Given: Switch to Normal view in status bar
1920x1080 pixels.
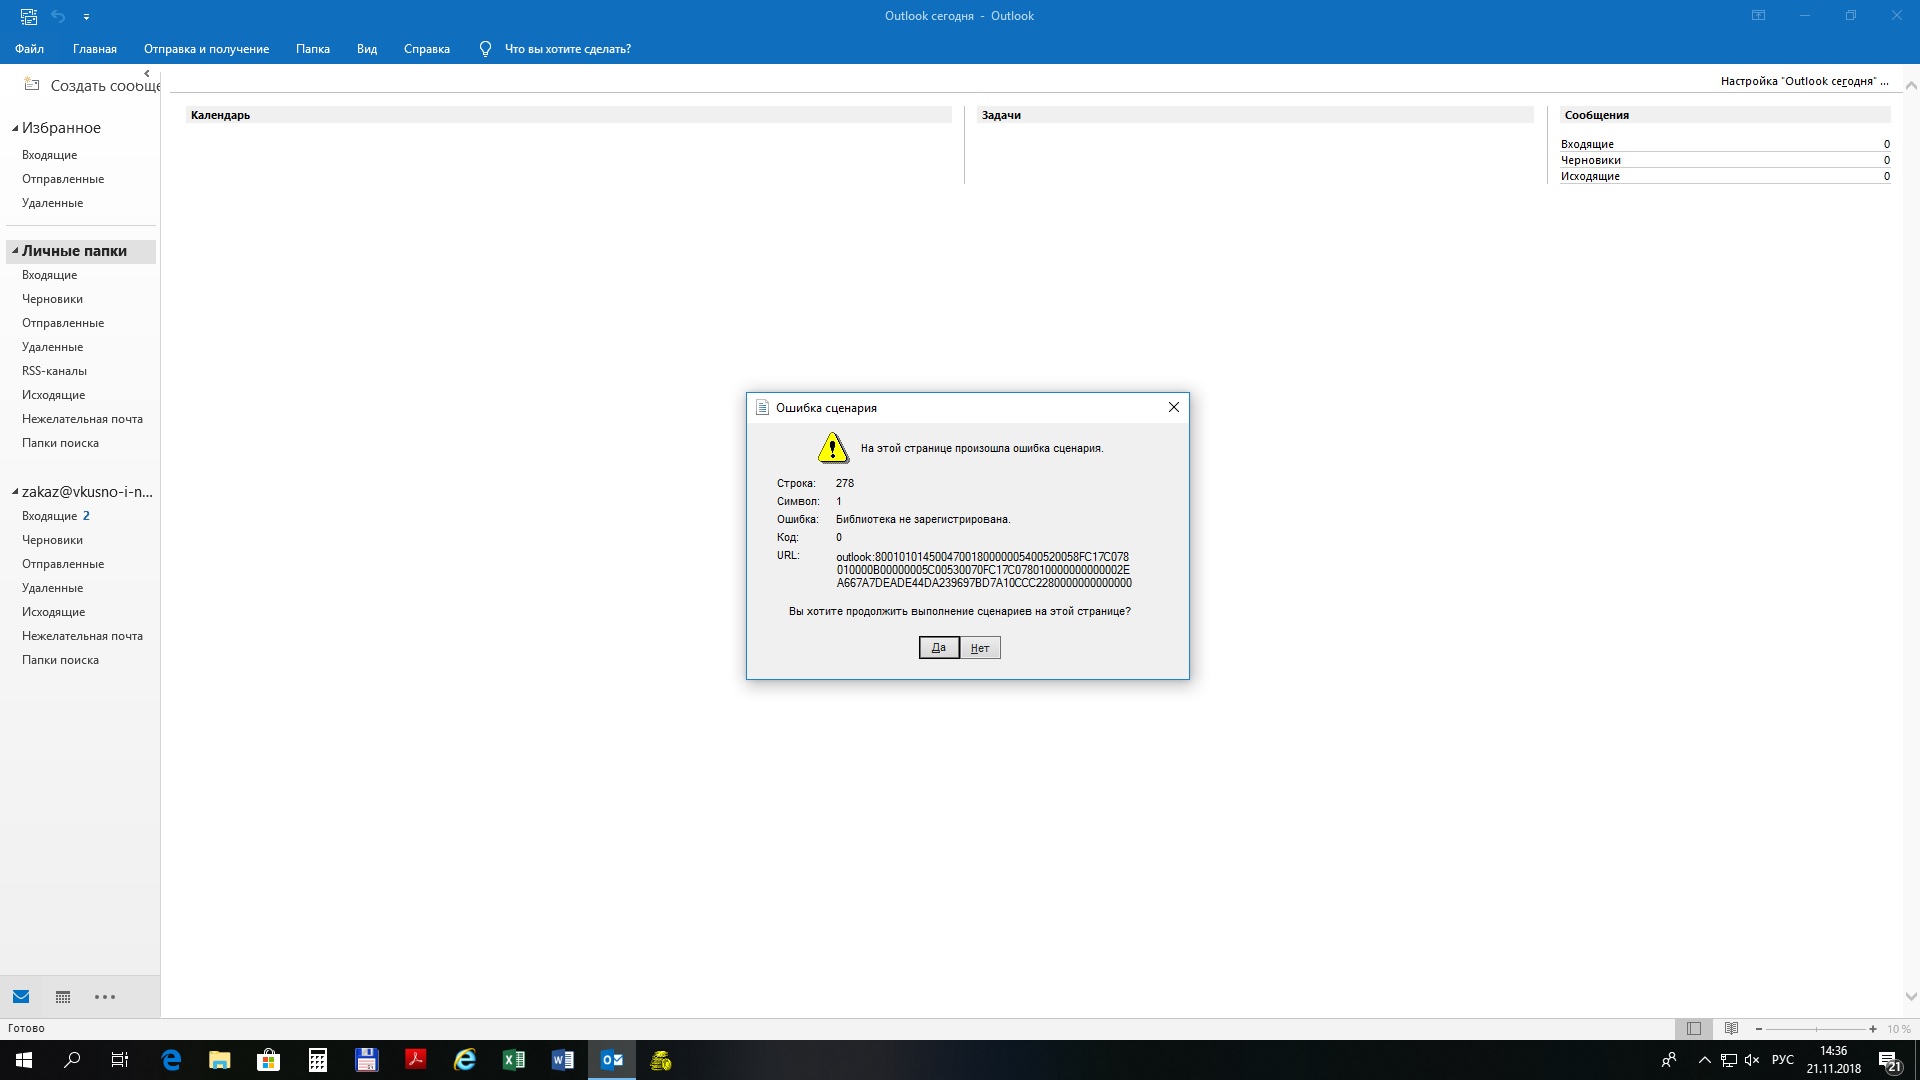Looking at the screenshot, I should tap(1694, 1028).
